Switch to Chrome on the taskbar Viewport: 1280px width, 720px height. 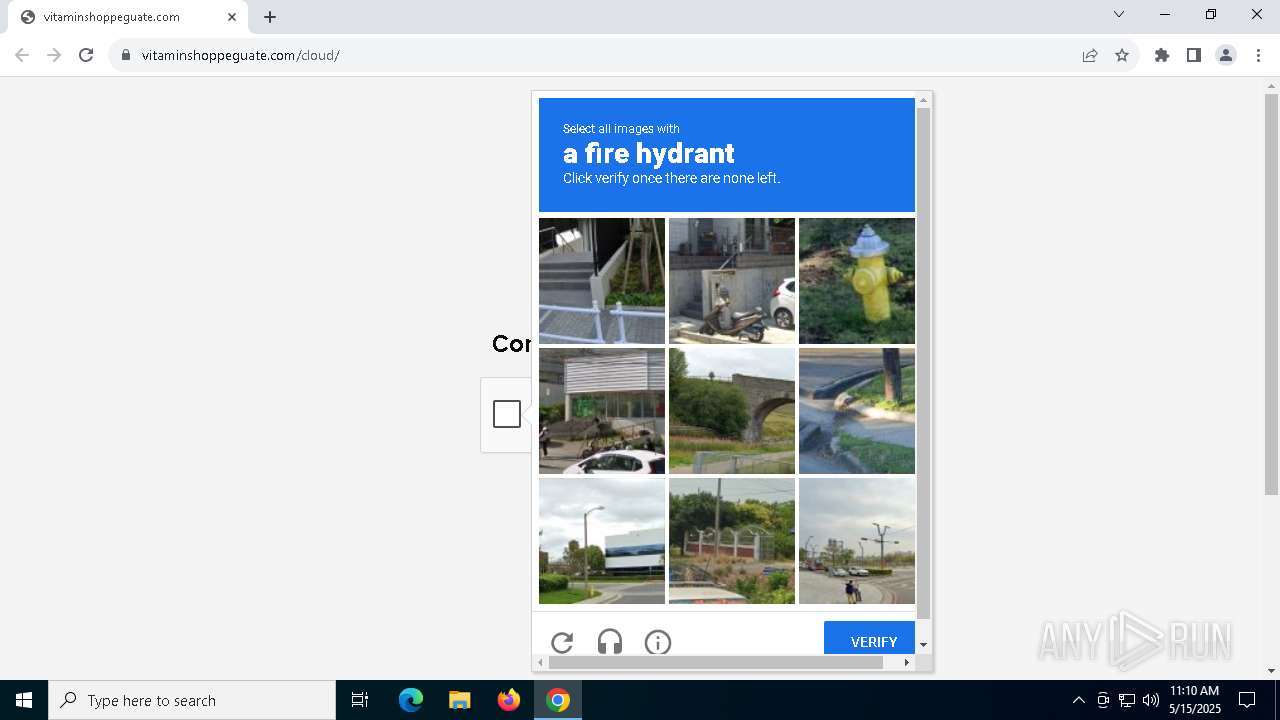tap(558, 700)
